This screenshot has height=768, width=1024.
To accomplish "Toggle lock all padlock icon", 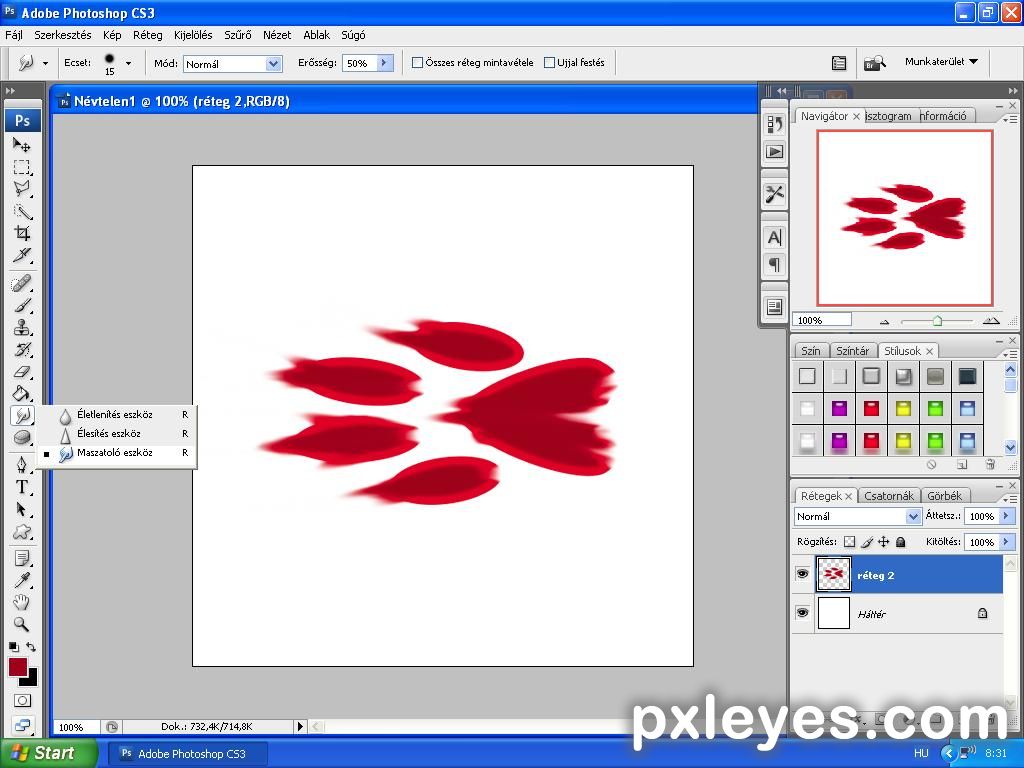I will click(x=901, y=541).
